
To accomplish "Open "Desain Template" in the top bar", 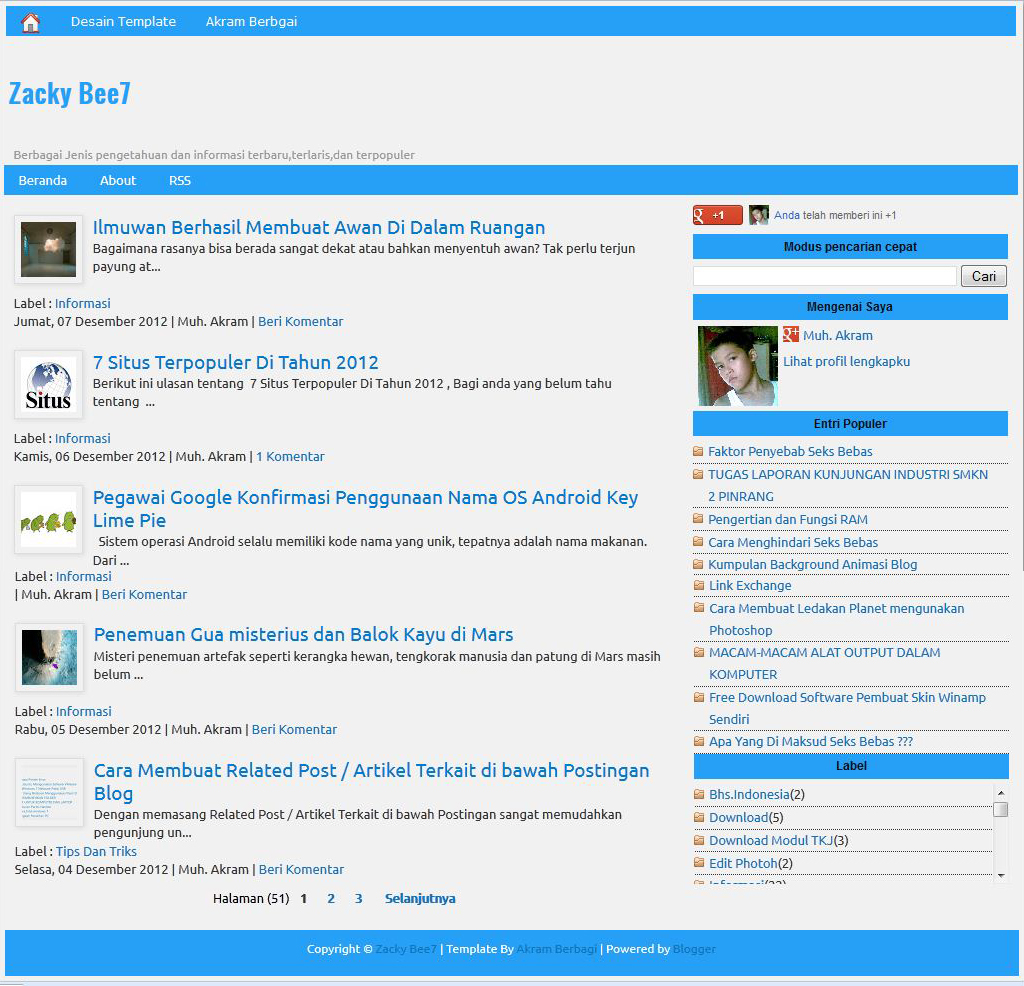I will coord(123,20).
